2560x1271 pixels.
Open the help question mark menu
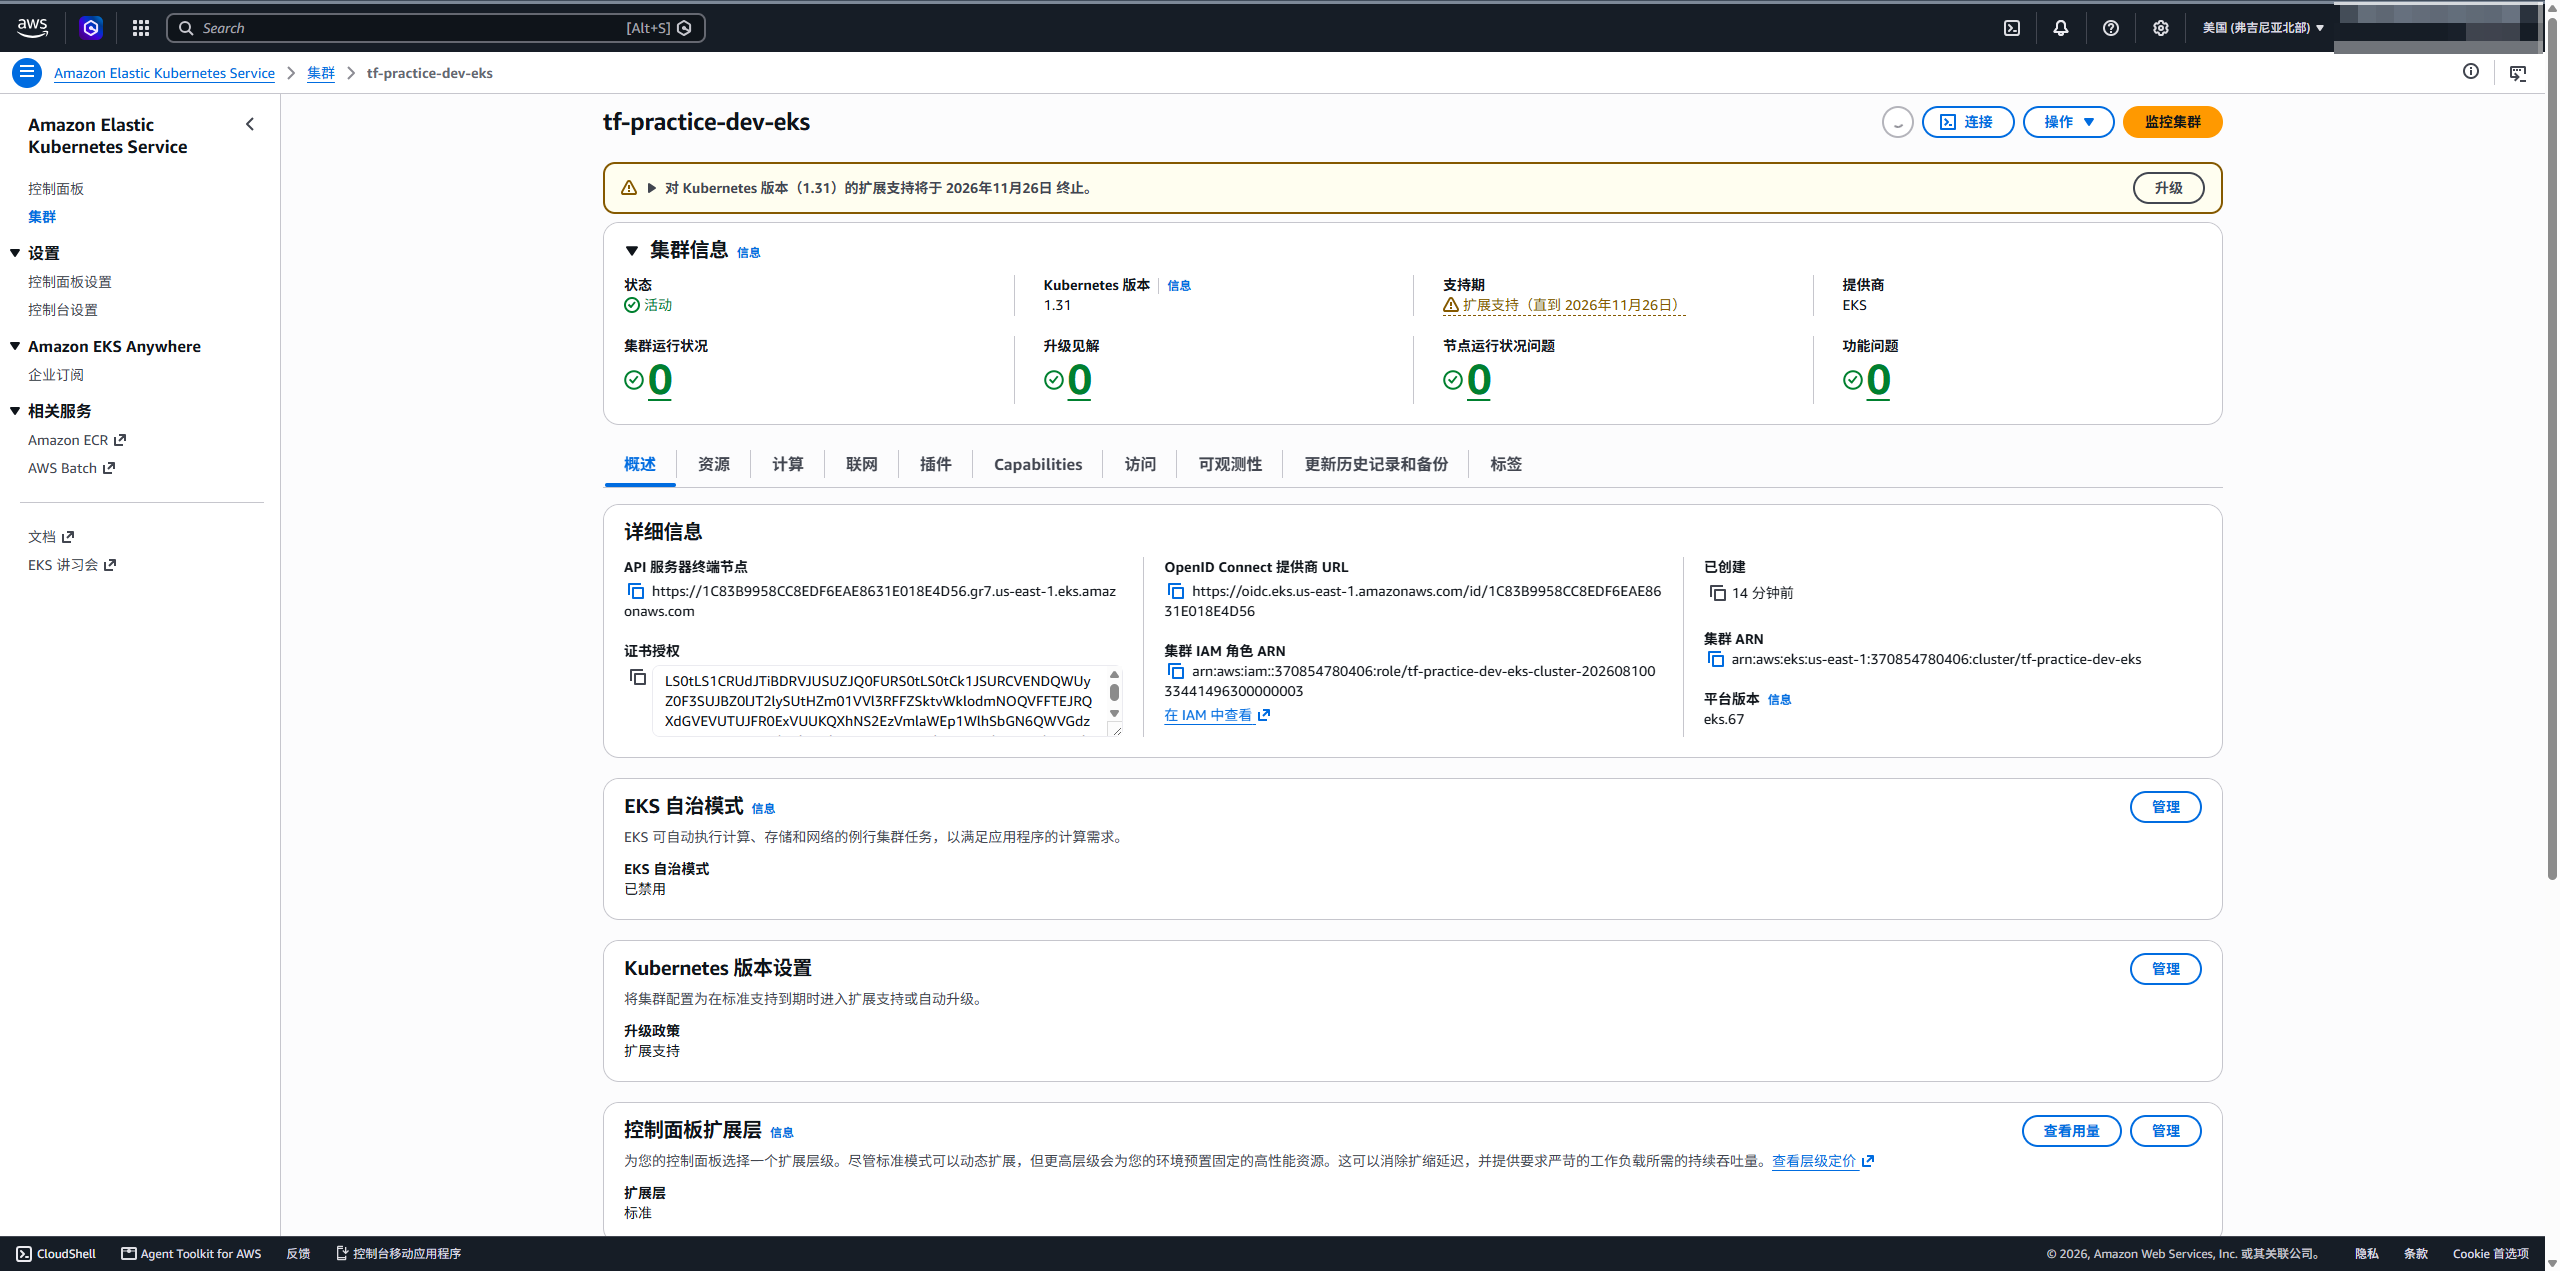coord(2111,28)
